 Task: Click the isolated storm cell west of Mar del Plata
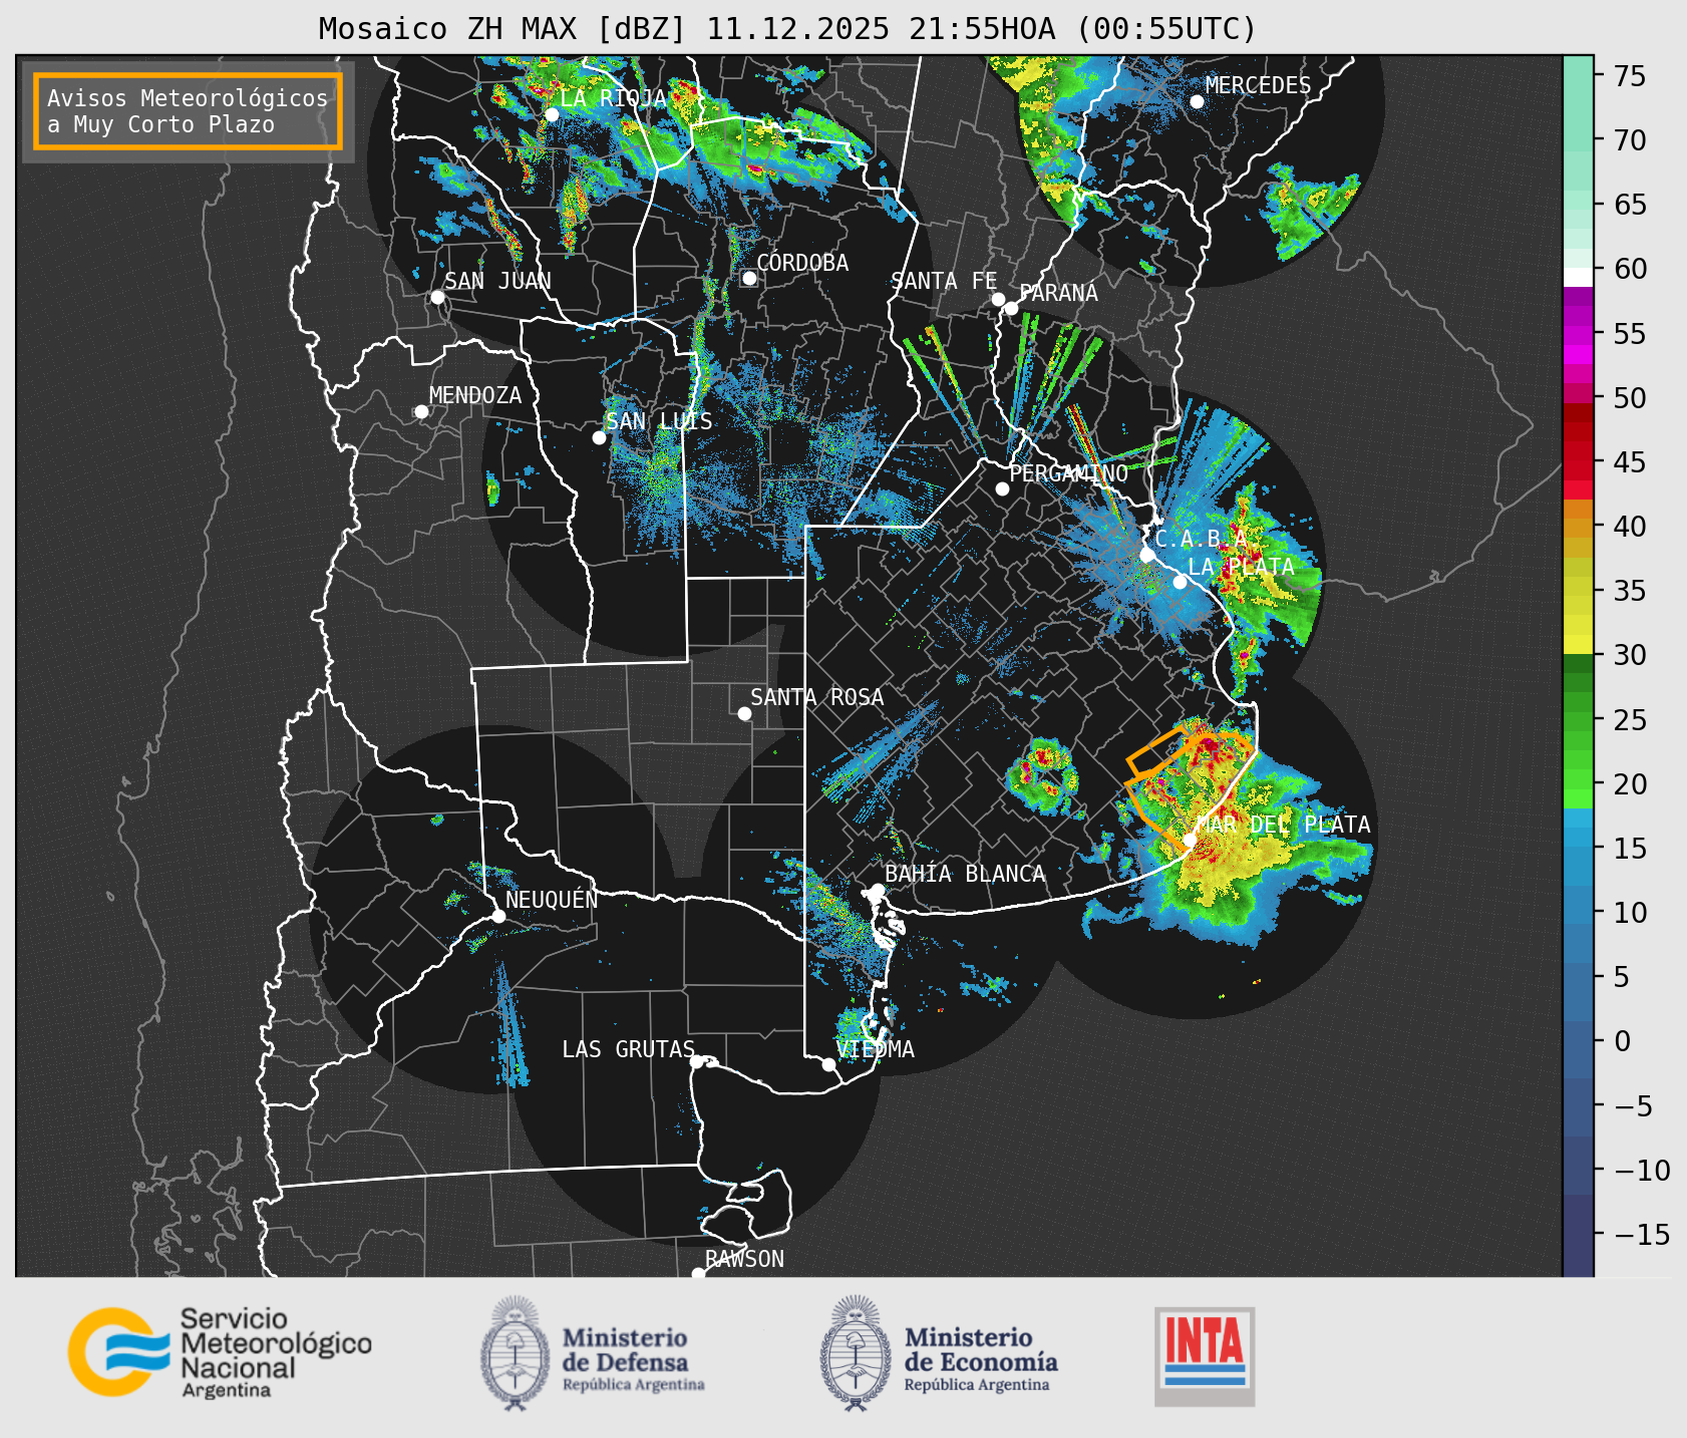coord(1043,776)
